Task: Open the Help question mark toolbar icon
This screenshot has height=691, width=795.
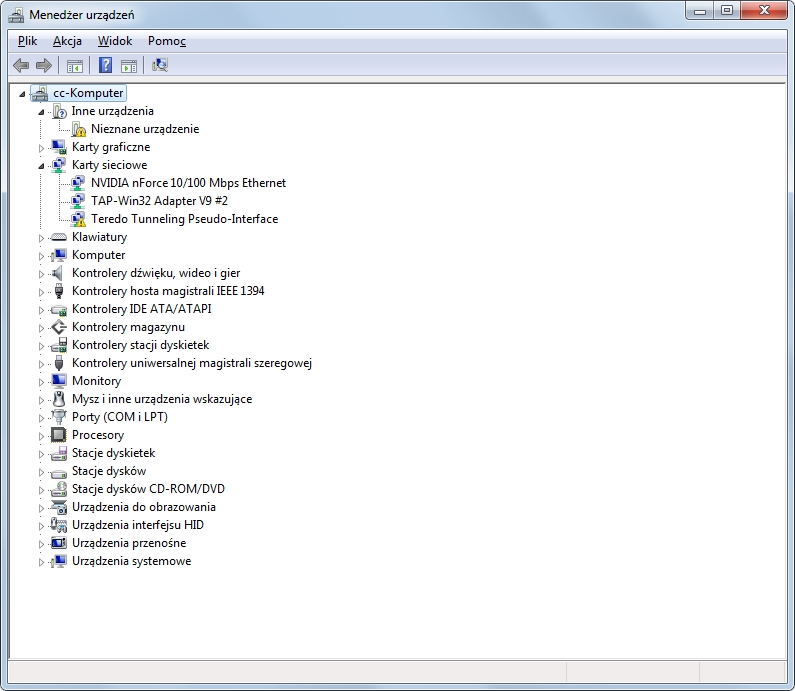Action: click(105, 65)
